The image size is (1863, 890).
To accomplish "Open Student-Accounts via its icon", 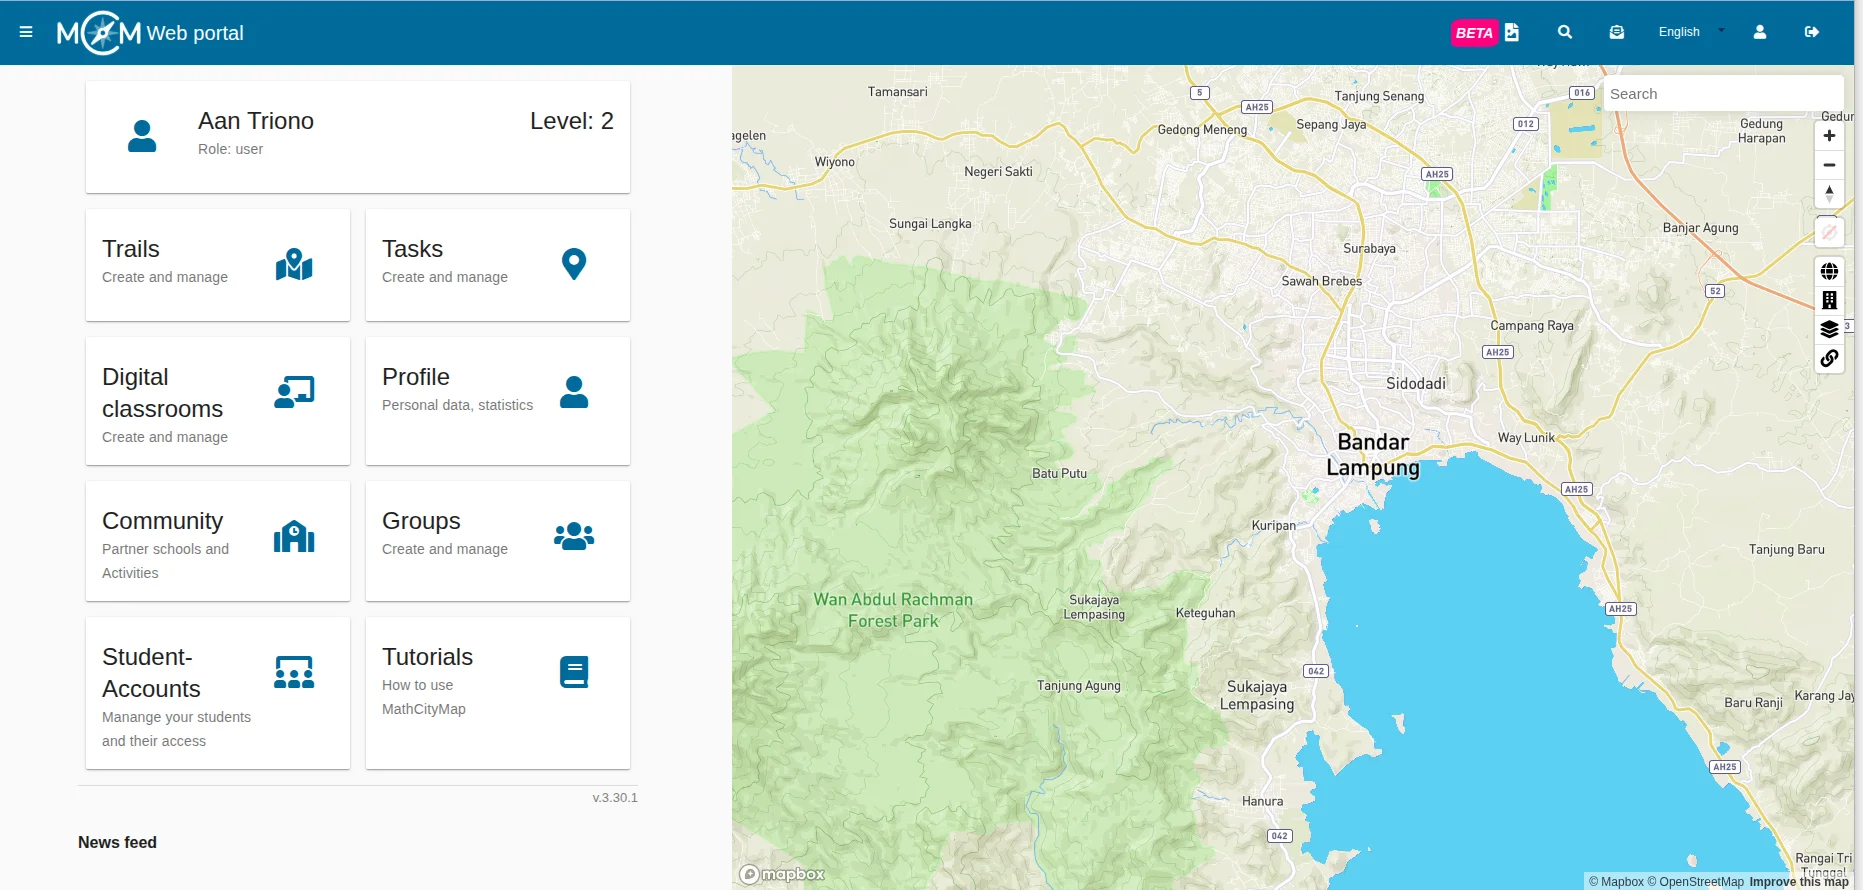I will tap(294, 672).
